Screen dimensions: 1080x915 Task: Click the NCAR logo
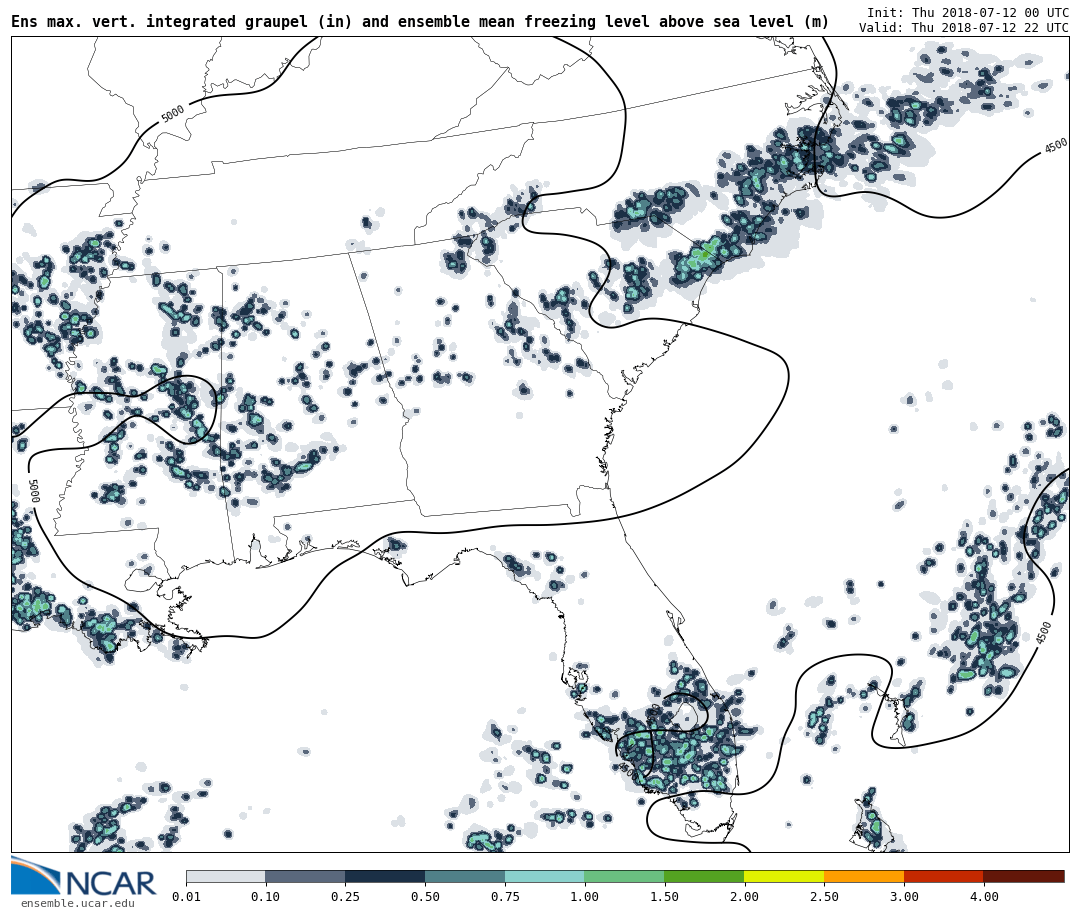84,878
